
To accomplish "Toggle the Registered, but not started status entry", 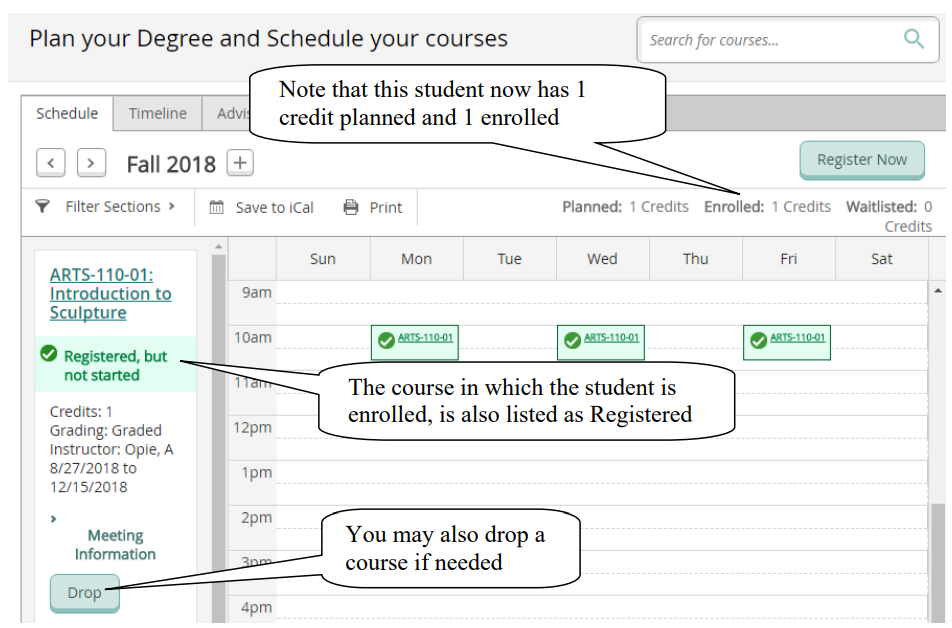I will coord(115,362).
